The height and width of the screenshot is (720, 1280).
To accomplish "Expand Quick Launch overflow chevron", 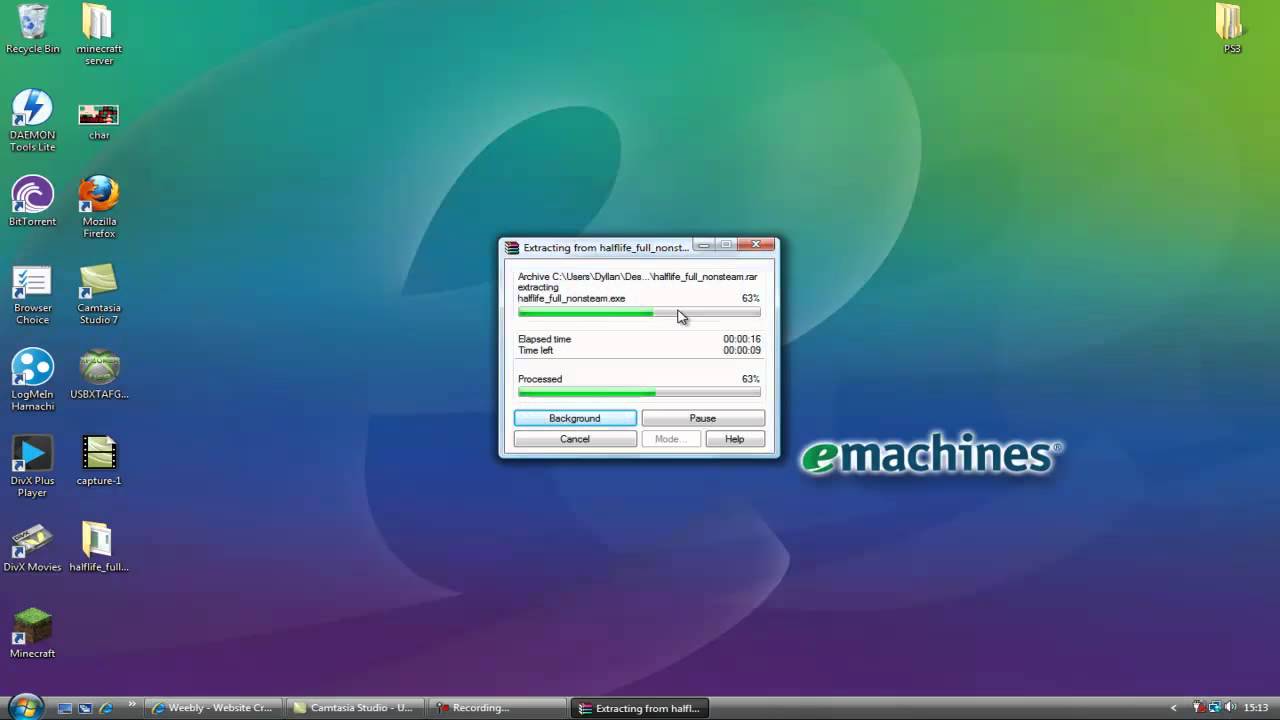I will (132, 704).
